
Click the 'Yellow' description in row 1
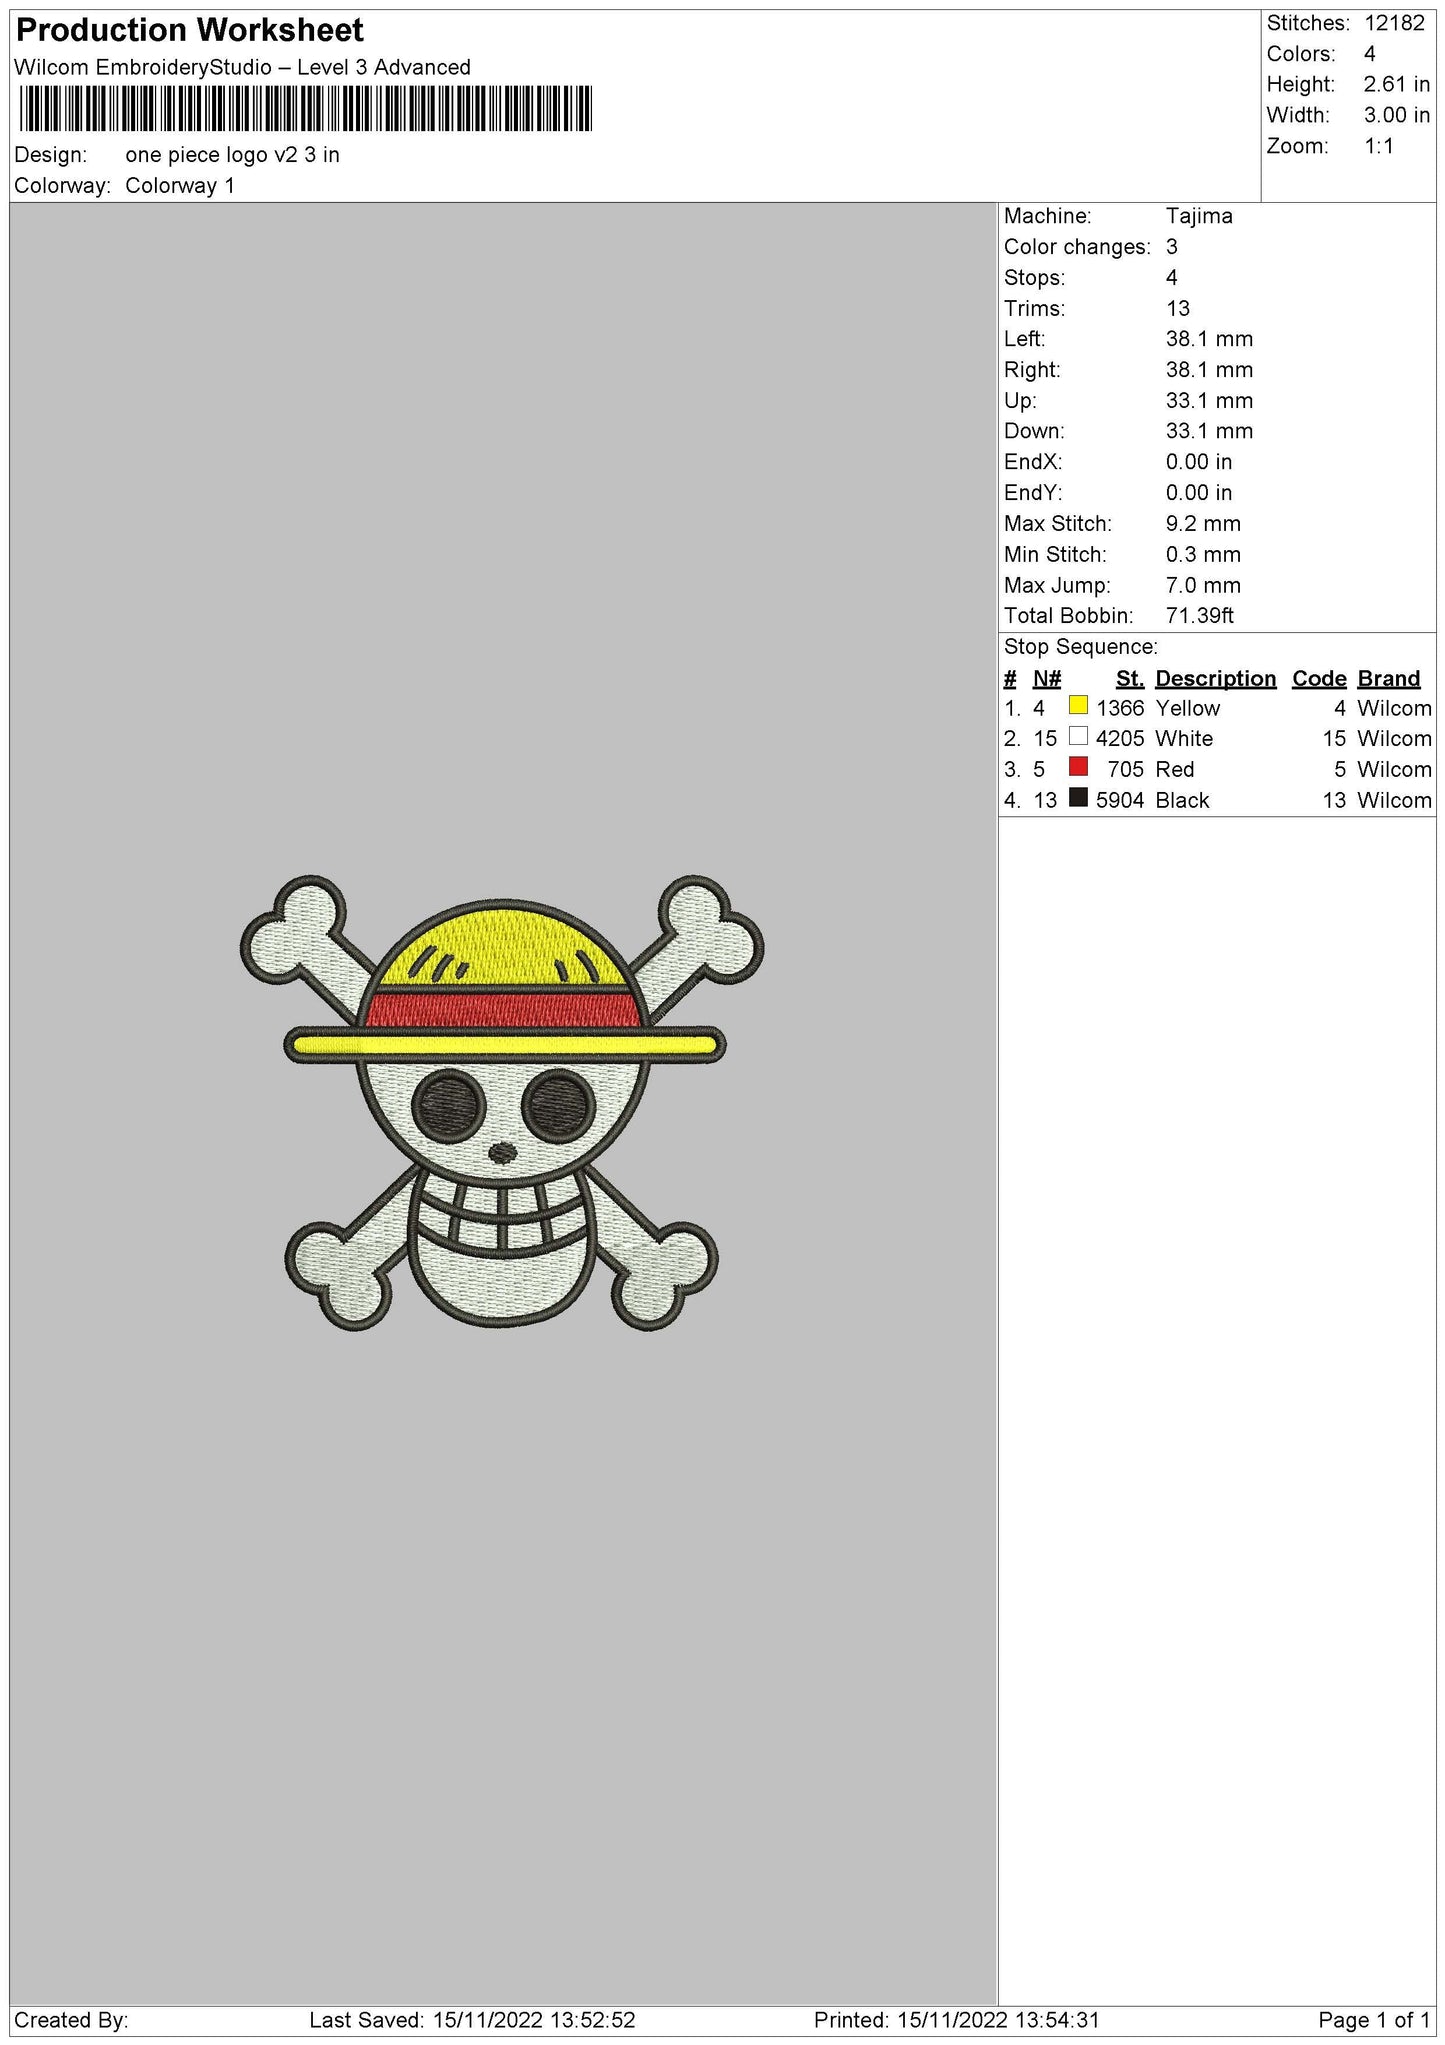point(1188,709)
